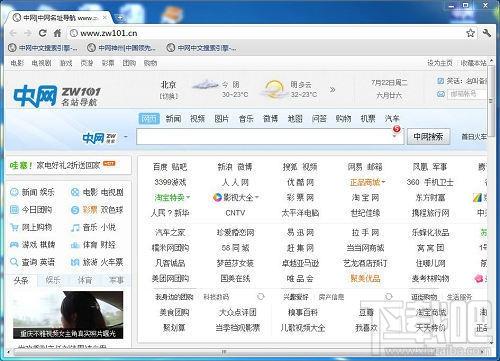Click the 邮箱帐号 input field
Viewport: 500px width, 361px height.
coord(467,94)
